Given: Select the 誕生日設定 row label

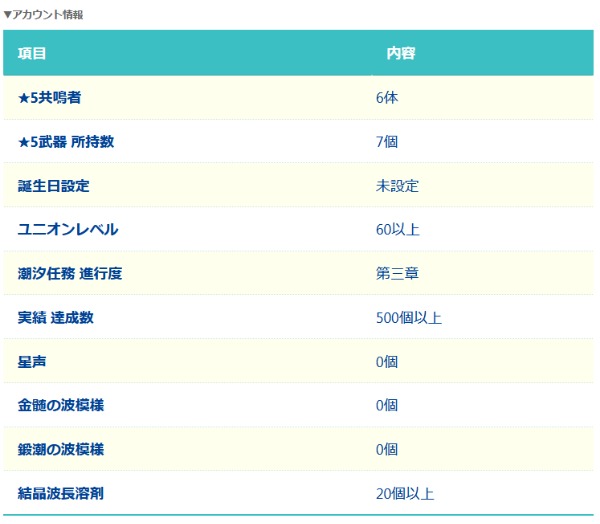Looking at the screenshot, I should click(54, 186).
